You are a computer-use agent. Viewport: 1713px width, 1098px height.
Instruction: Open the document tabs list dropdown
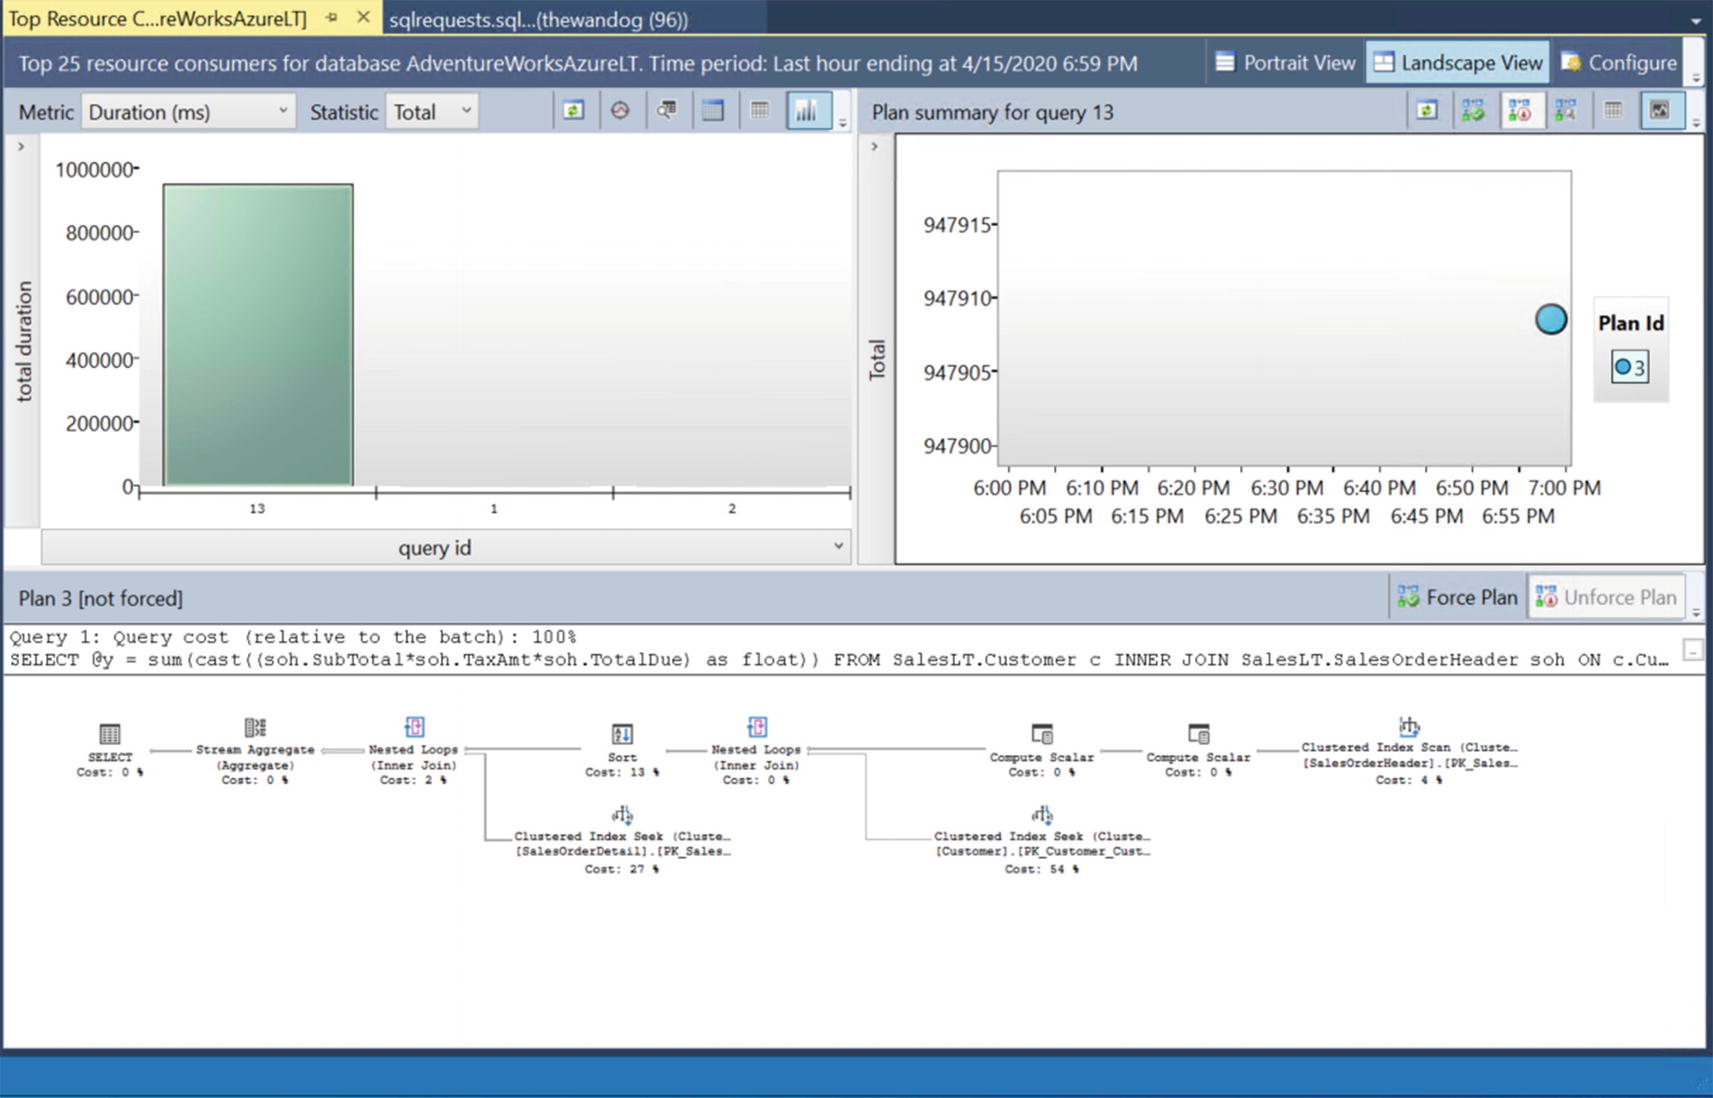point(1696,21)
